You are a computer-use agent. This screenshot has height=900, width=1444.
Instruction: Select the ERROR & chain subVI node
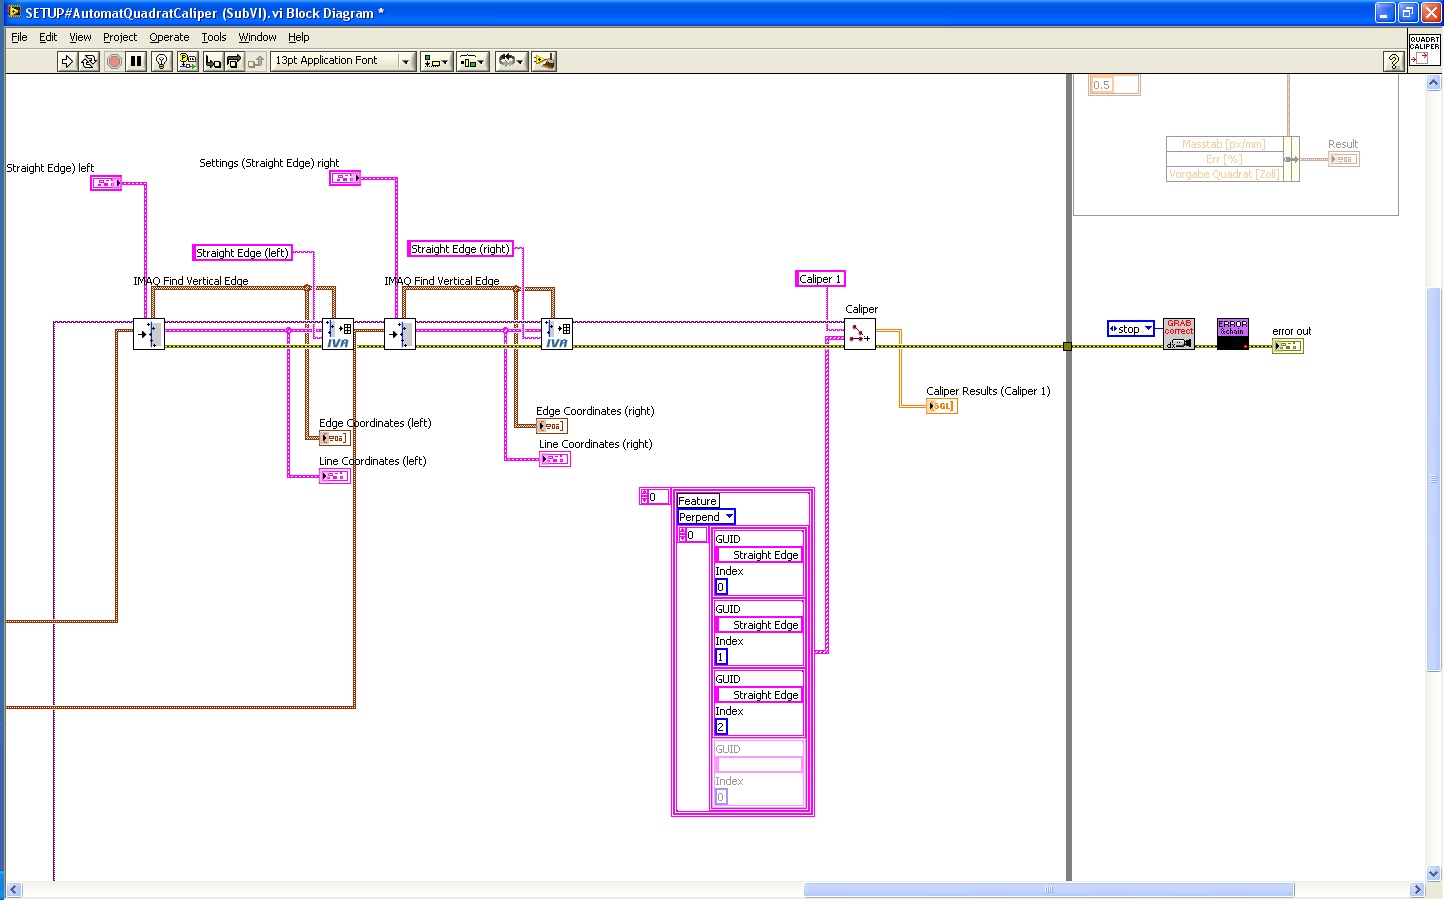point(1232,334)
